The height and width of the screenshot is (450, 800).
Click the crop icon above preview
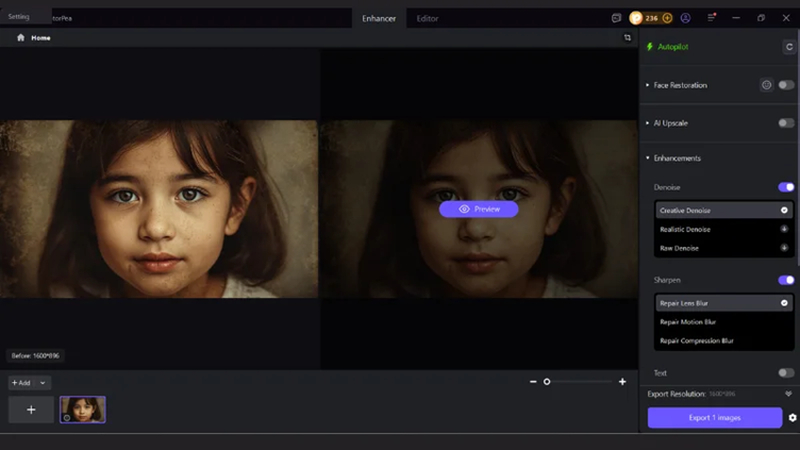(628, 38)
